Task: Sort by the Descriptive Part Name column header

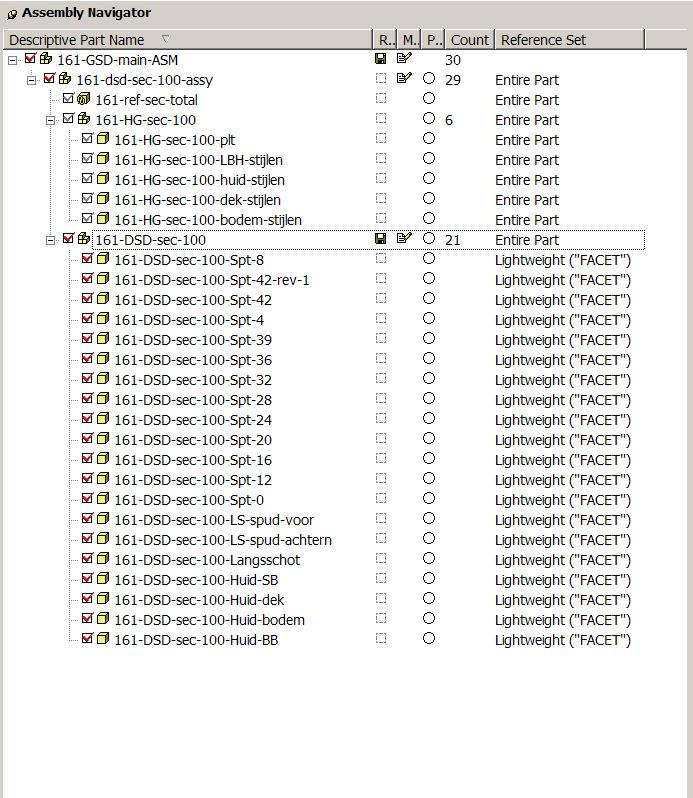Action: [x=188, y=40]
